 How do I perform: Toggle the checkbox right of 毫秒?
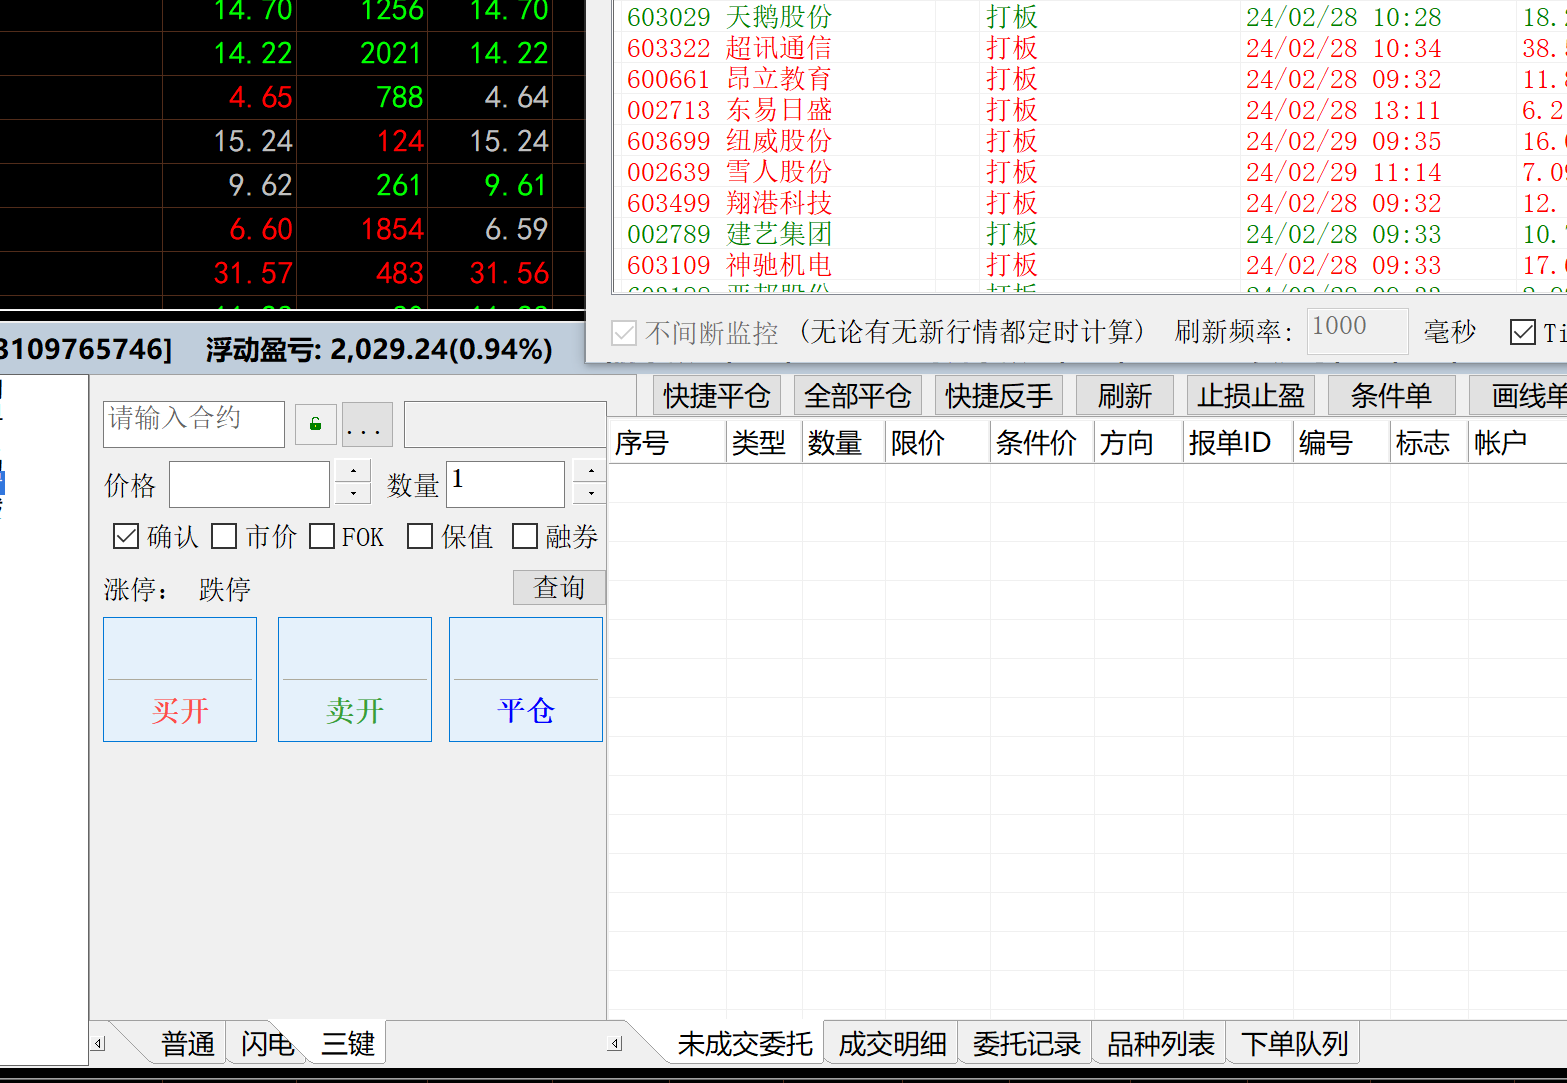click(x=1523, y=332)
